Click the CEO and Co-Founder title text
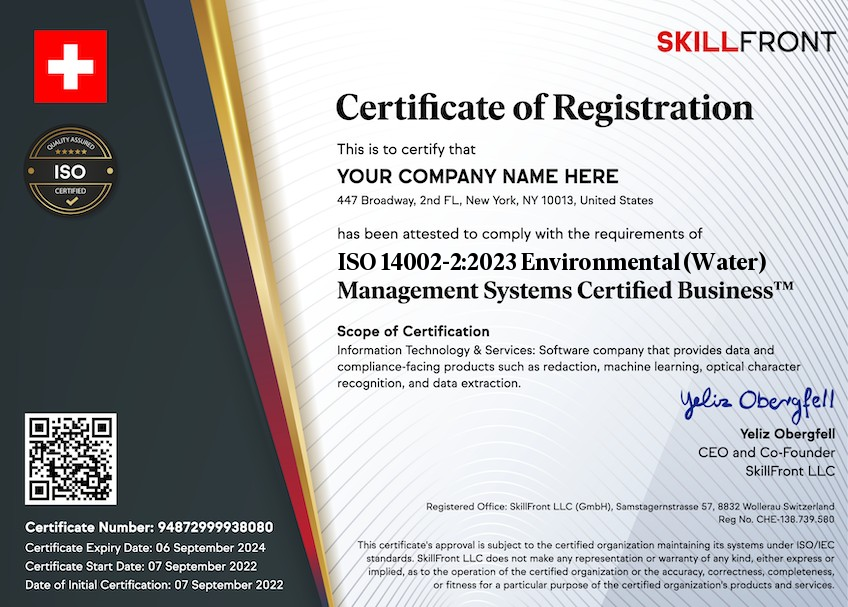848x607 pixels. 766,452
